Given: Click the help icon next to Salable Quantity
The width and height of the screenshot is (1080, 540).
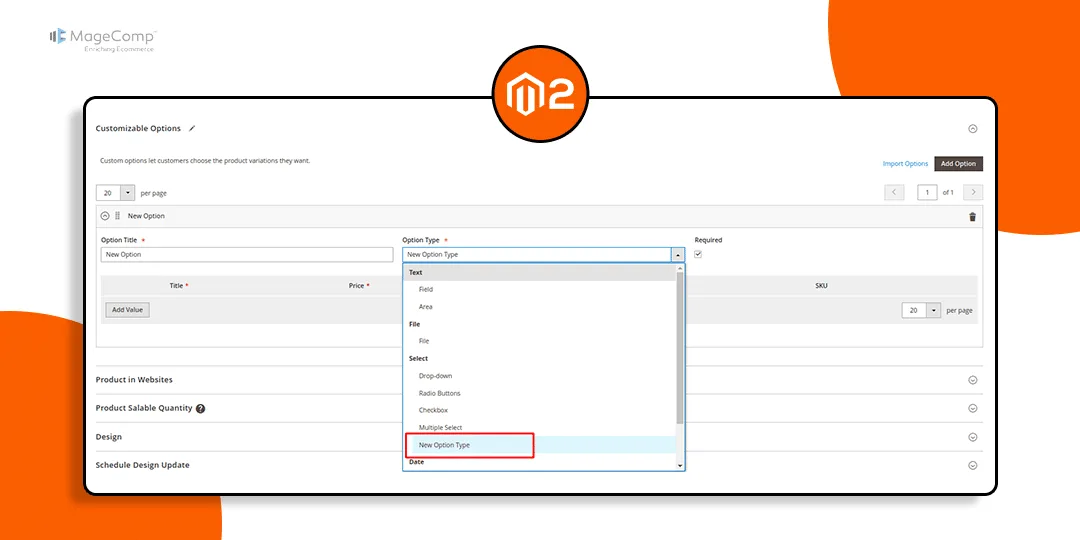Looking at the screenshot, I should 200,408.
